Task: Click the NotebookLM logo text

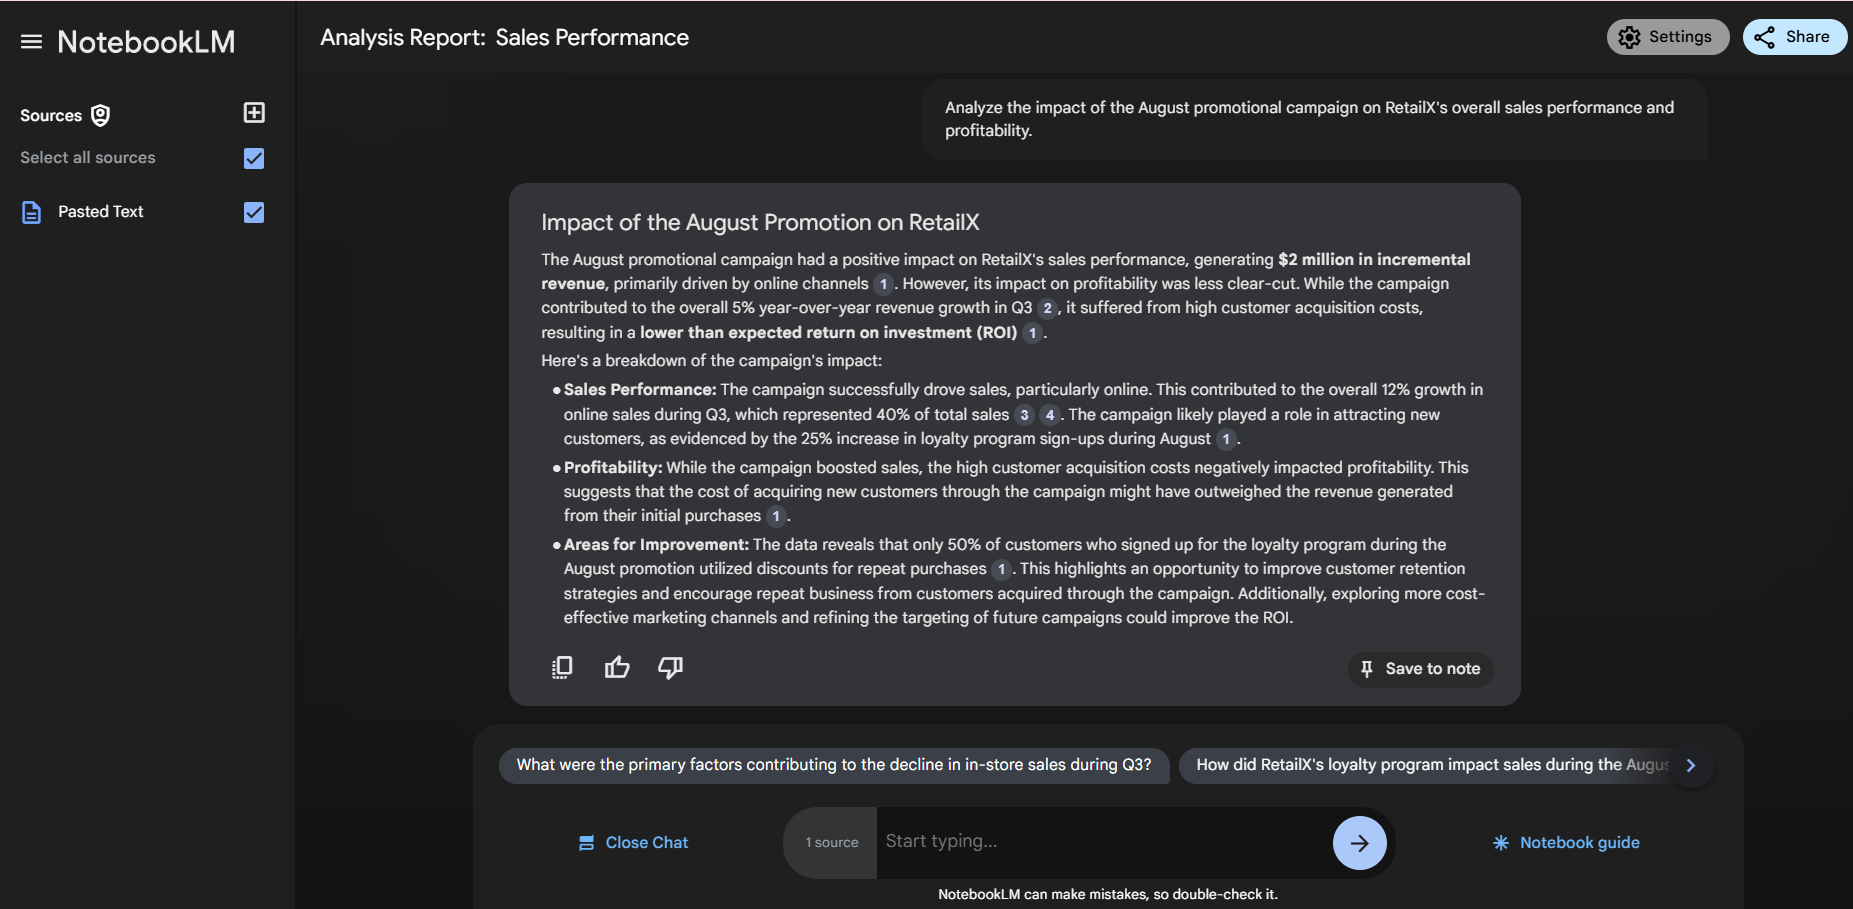Action: click(x=146, y=42)
